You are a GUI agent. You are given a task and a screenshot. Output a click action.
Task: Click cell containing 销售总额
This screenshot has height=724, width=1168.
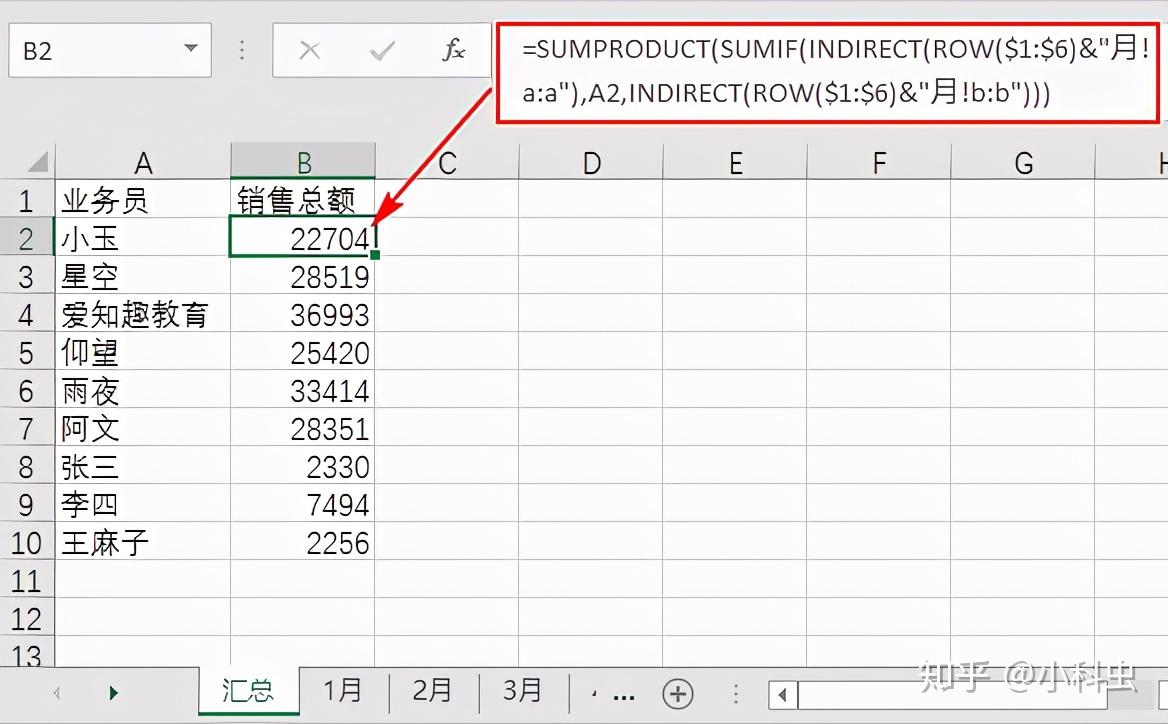(303, 199)
